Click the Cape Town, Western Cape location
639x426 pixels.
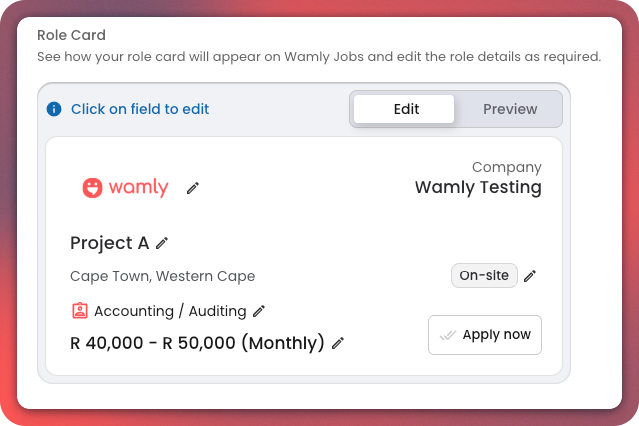[162, 276]
